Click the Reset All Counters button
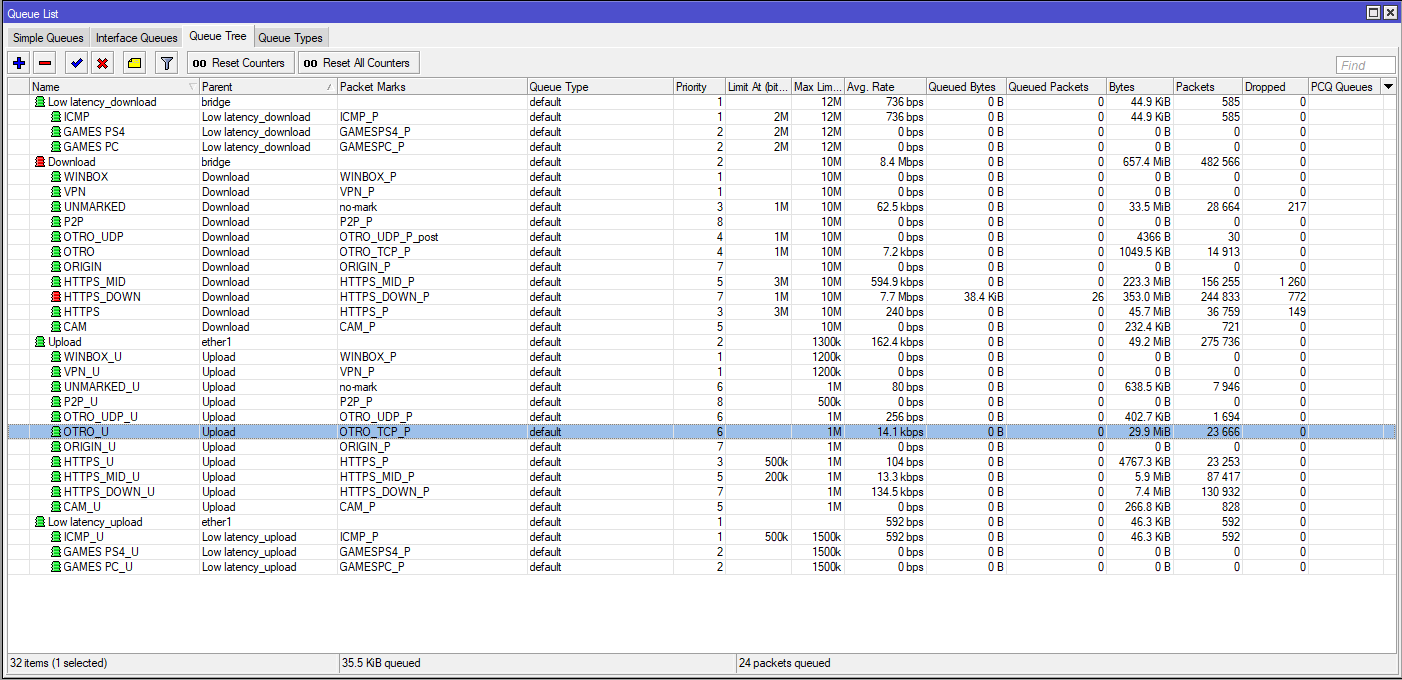This screenshot has height=680, width=1402. pyautogui.click(x=358, y=63)
